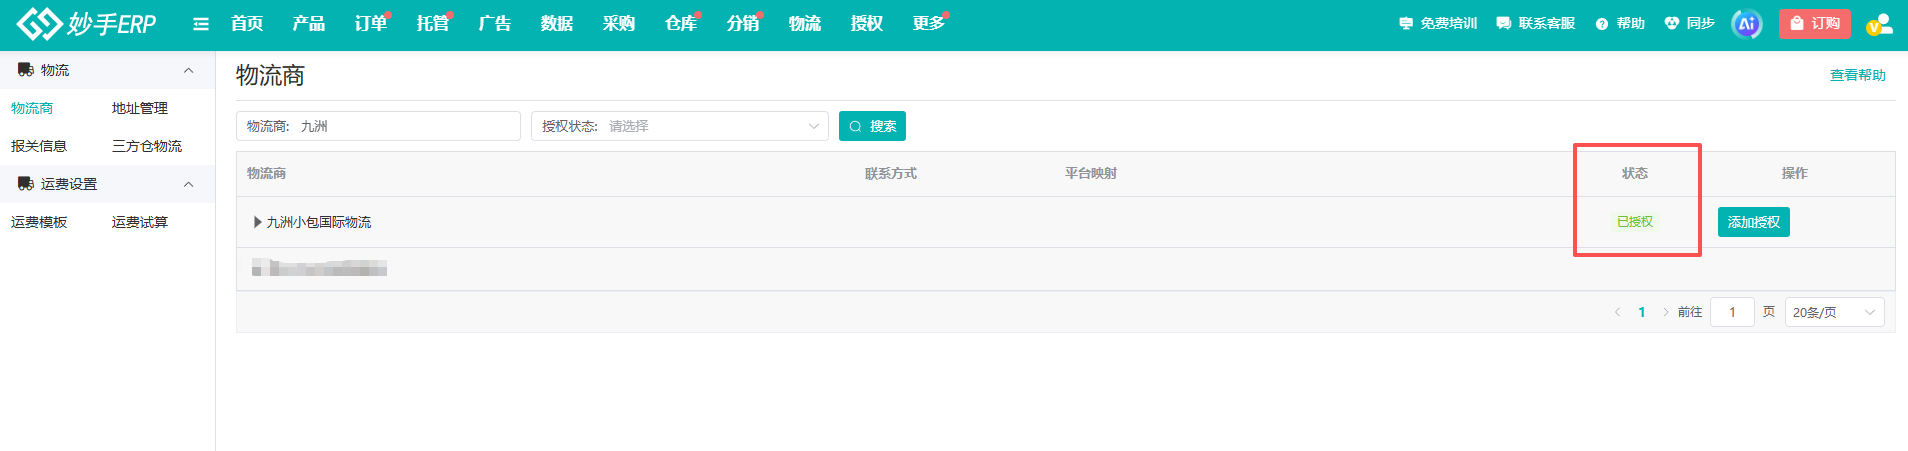Open the 分销 menu

pyautogui.click(x=743, y=24)
